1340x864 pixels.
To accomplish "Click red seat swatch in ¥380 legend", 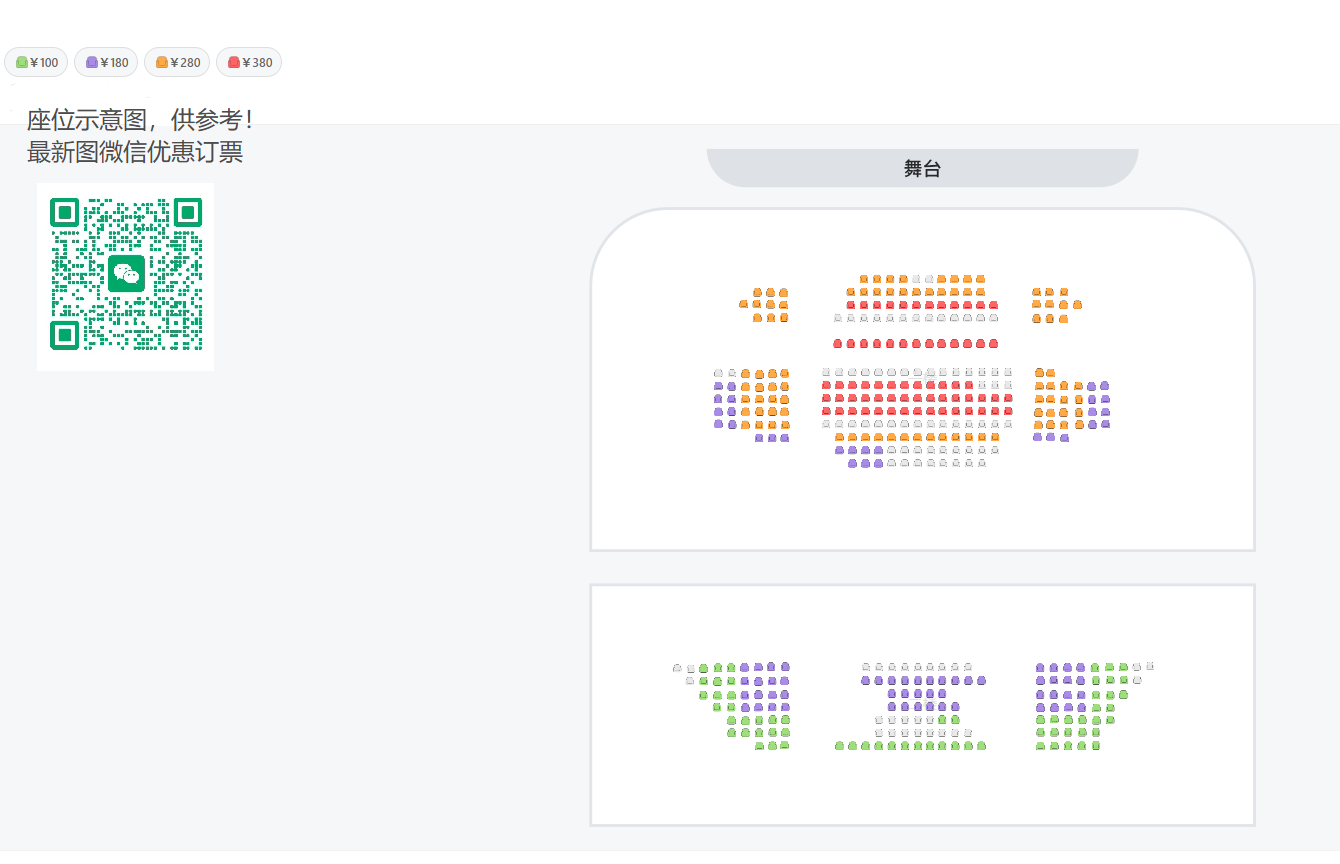I will click(x=234, y=63).
